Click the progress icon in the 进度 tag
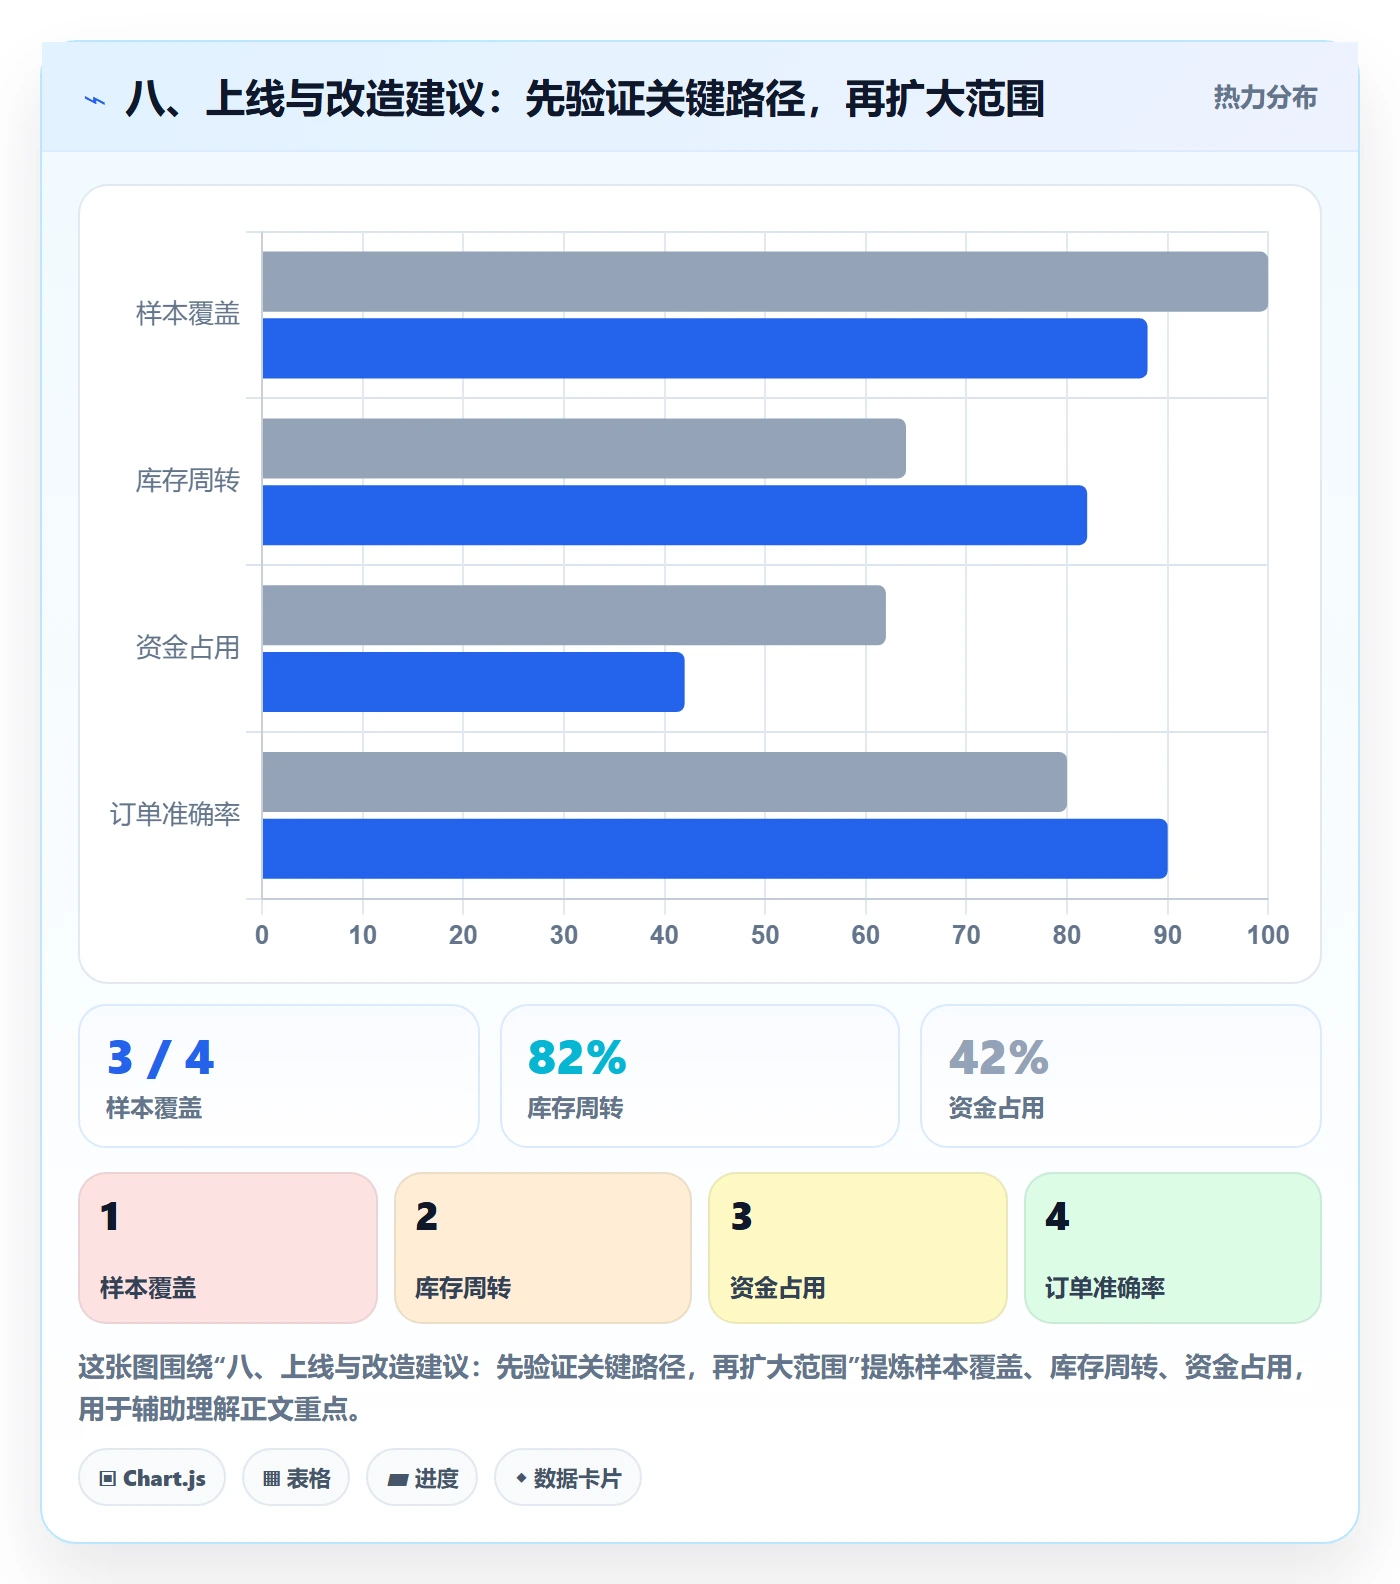Viewport: 1400px width, 1584px height. [x=397, y=1479]
